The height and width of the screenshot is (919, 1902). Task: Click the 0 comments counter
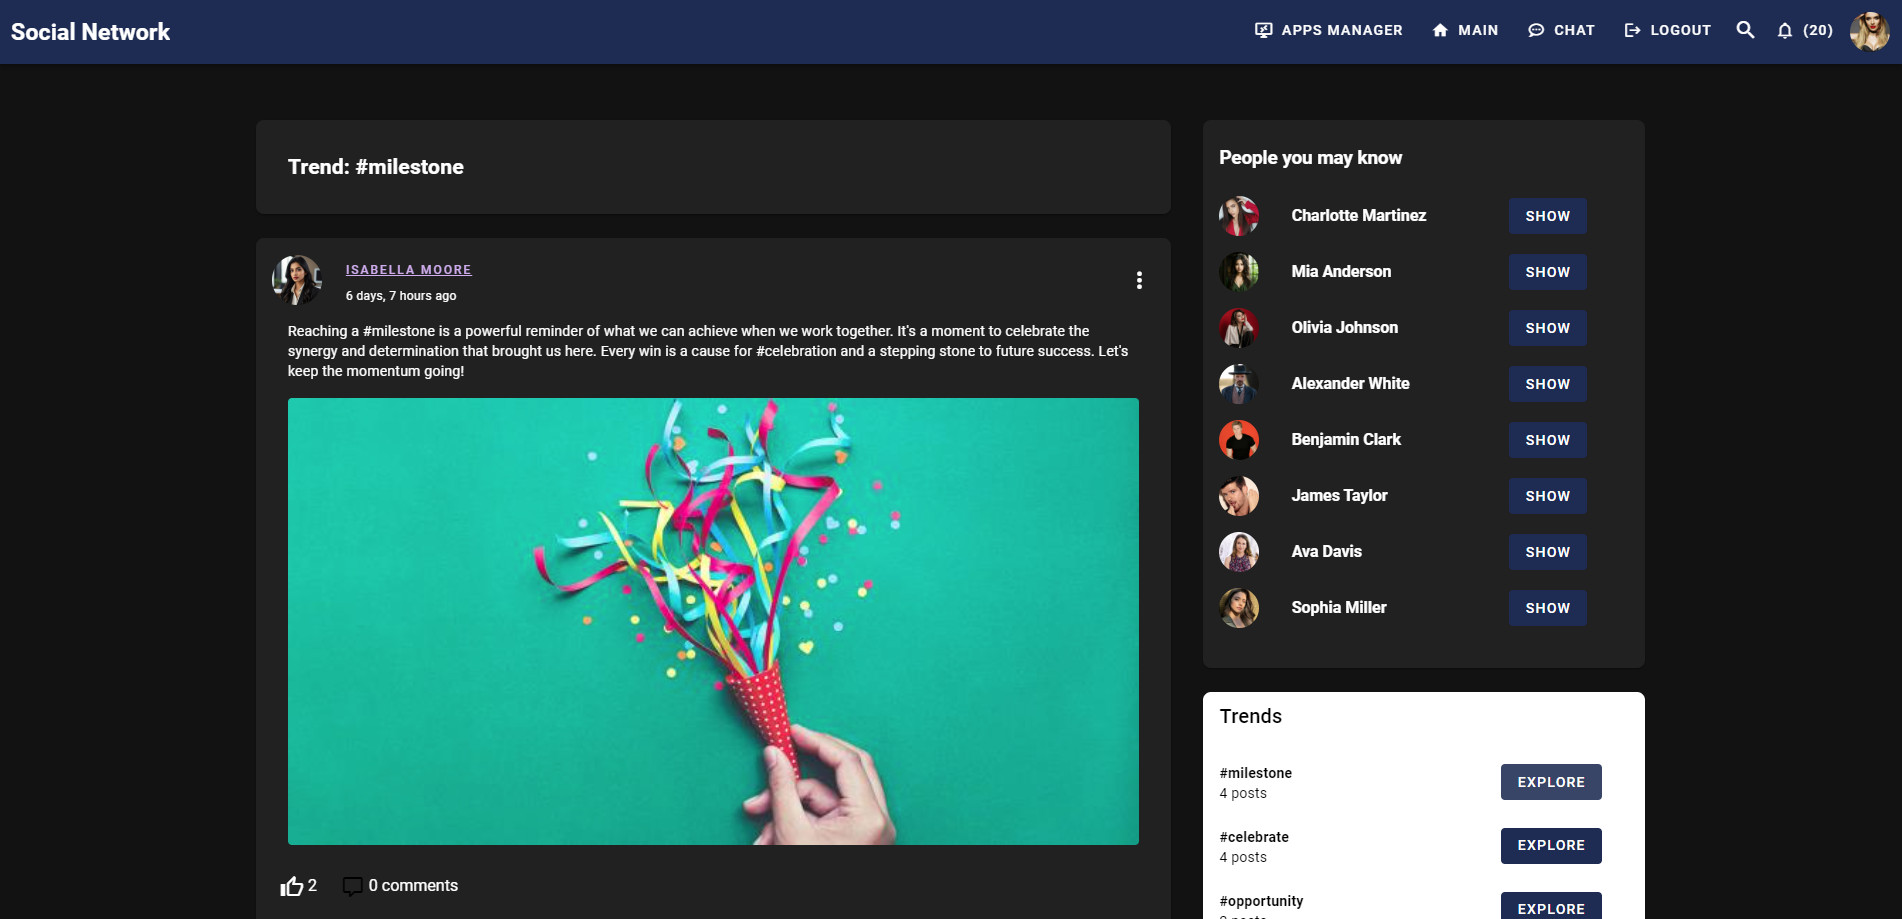[413, 885]
